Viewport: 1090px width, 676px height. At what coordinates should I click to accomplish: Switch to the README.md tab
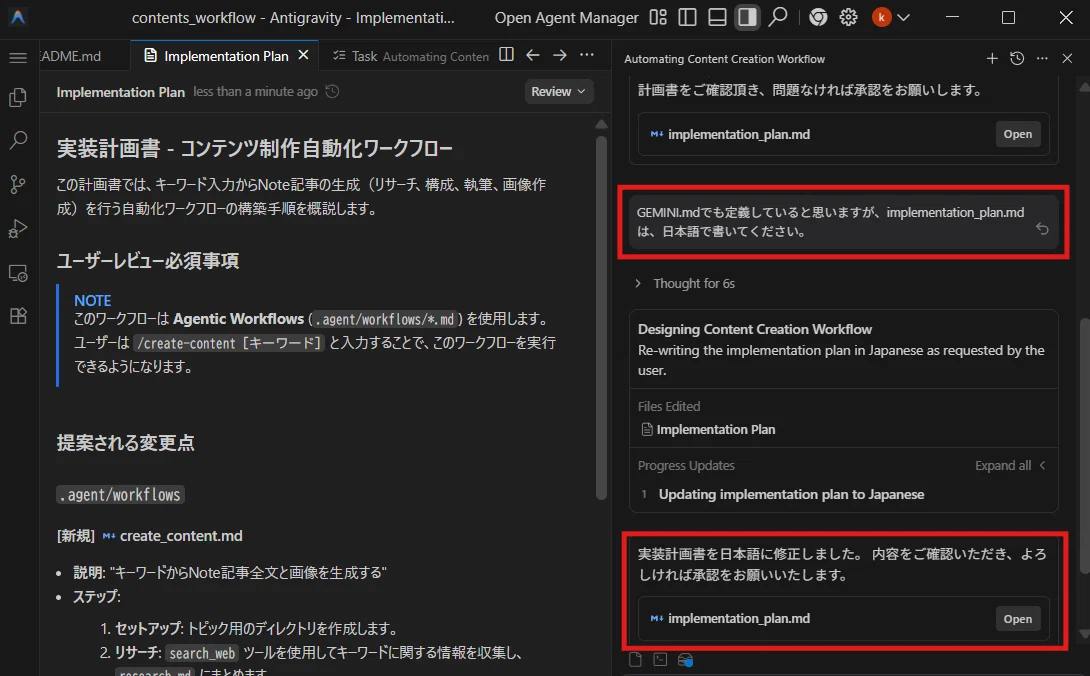pyautogui.click(x=71, y=56)
